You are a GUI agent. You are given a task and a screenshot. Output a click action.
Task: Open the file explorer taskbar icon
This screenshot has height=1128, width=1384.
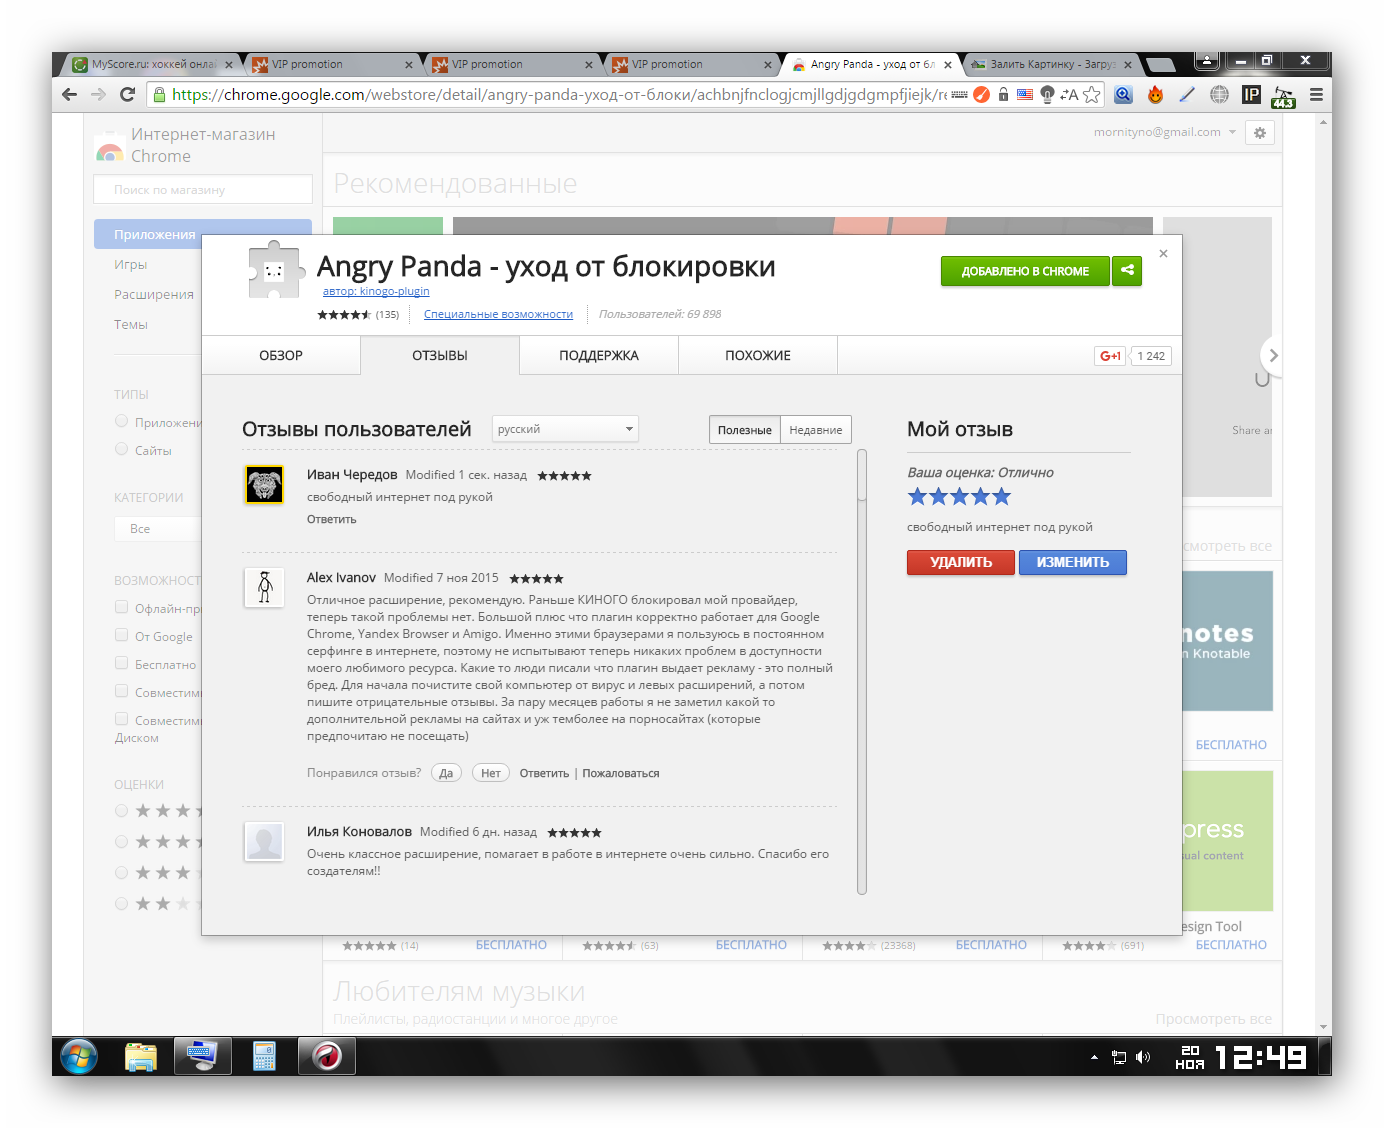pyautogui.click(x=141, y=1056)
